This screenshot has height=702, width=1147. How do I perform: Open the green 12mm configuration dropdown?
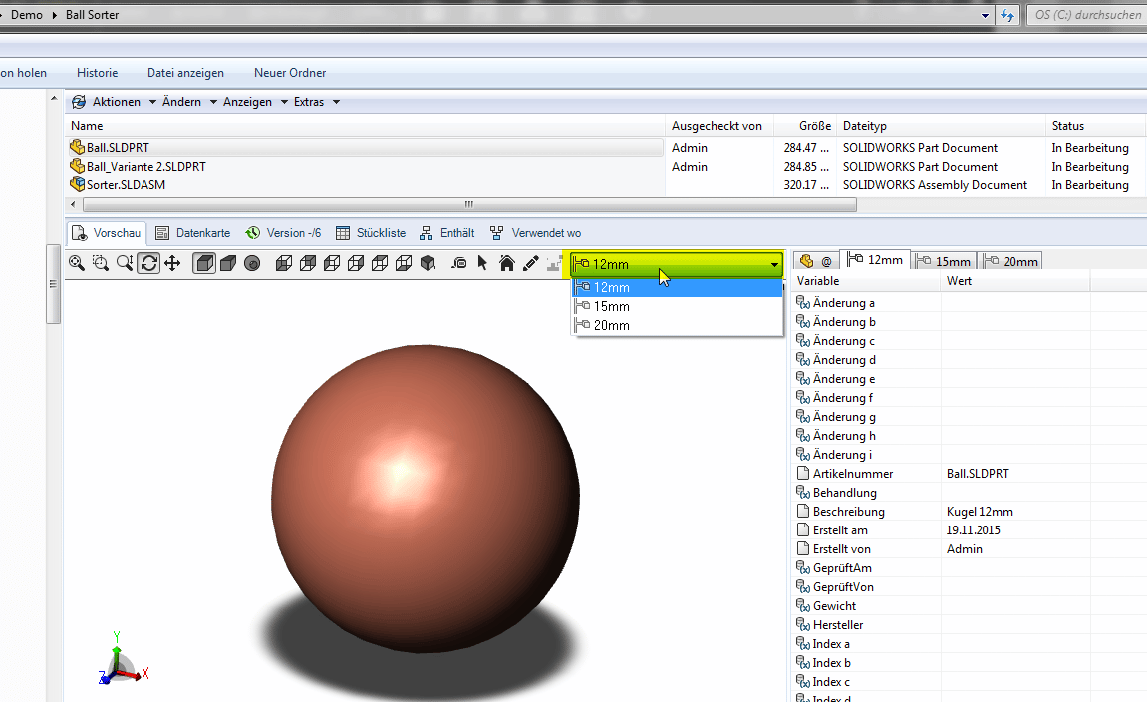[x=677, y=264]
